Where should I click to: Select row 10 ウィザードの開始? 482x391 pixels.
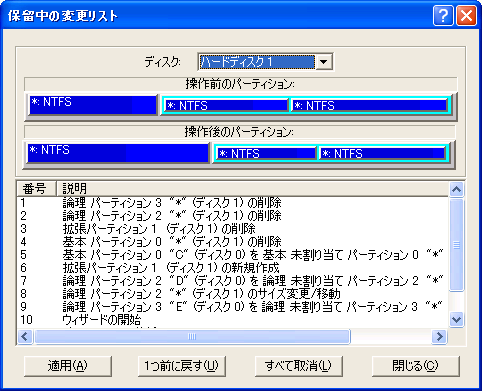(x=233, y=320)
